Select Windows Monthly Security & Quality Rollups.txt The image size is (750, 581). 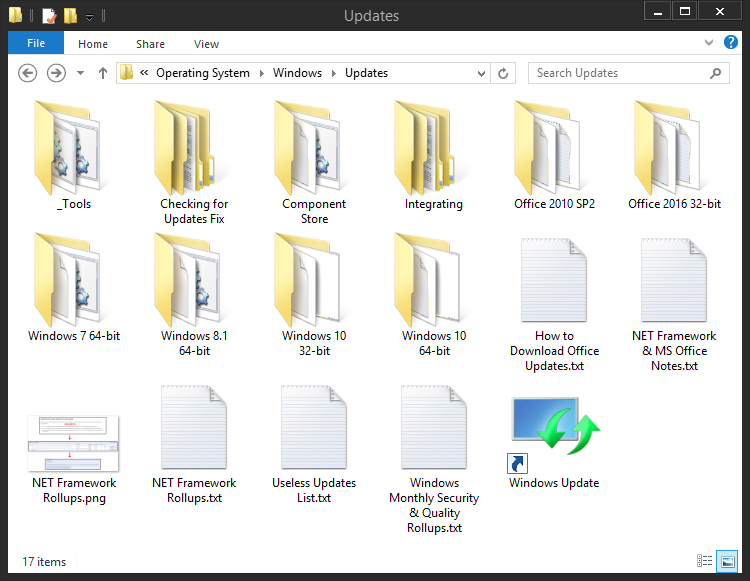[434, 459]
